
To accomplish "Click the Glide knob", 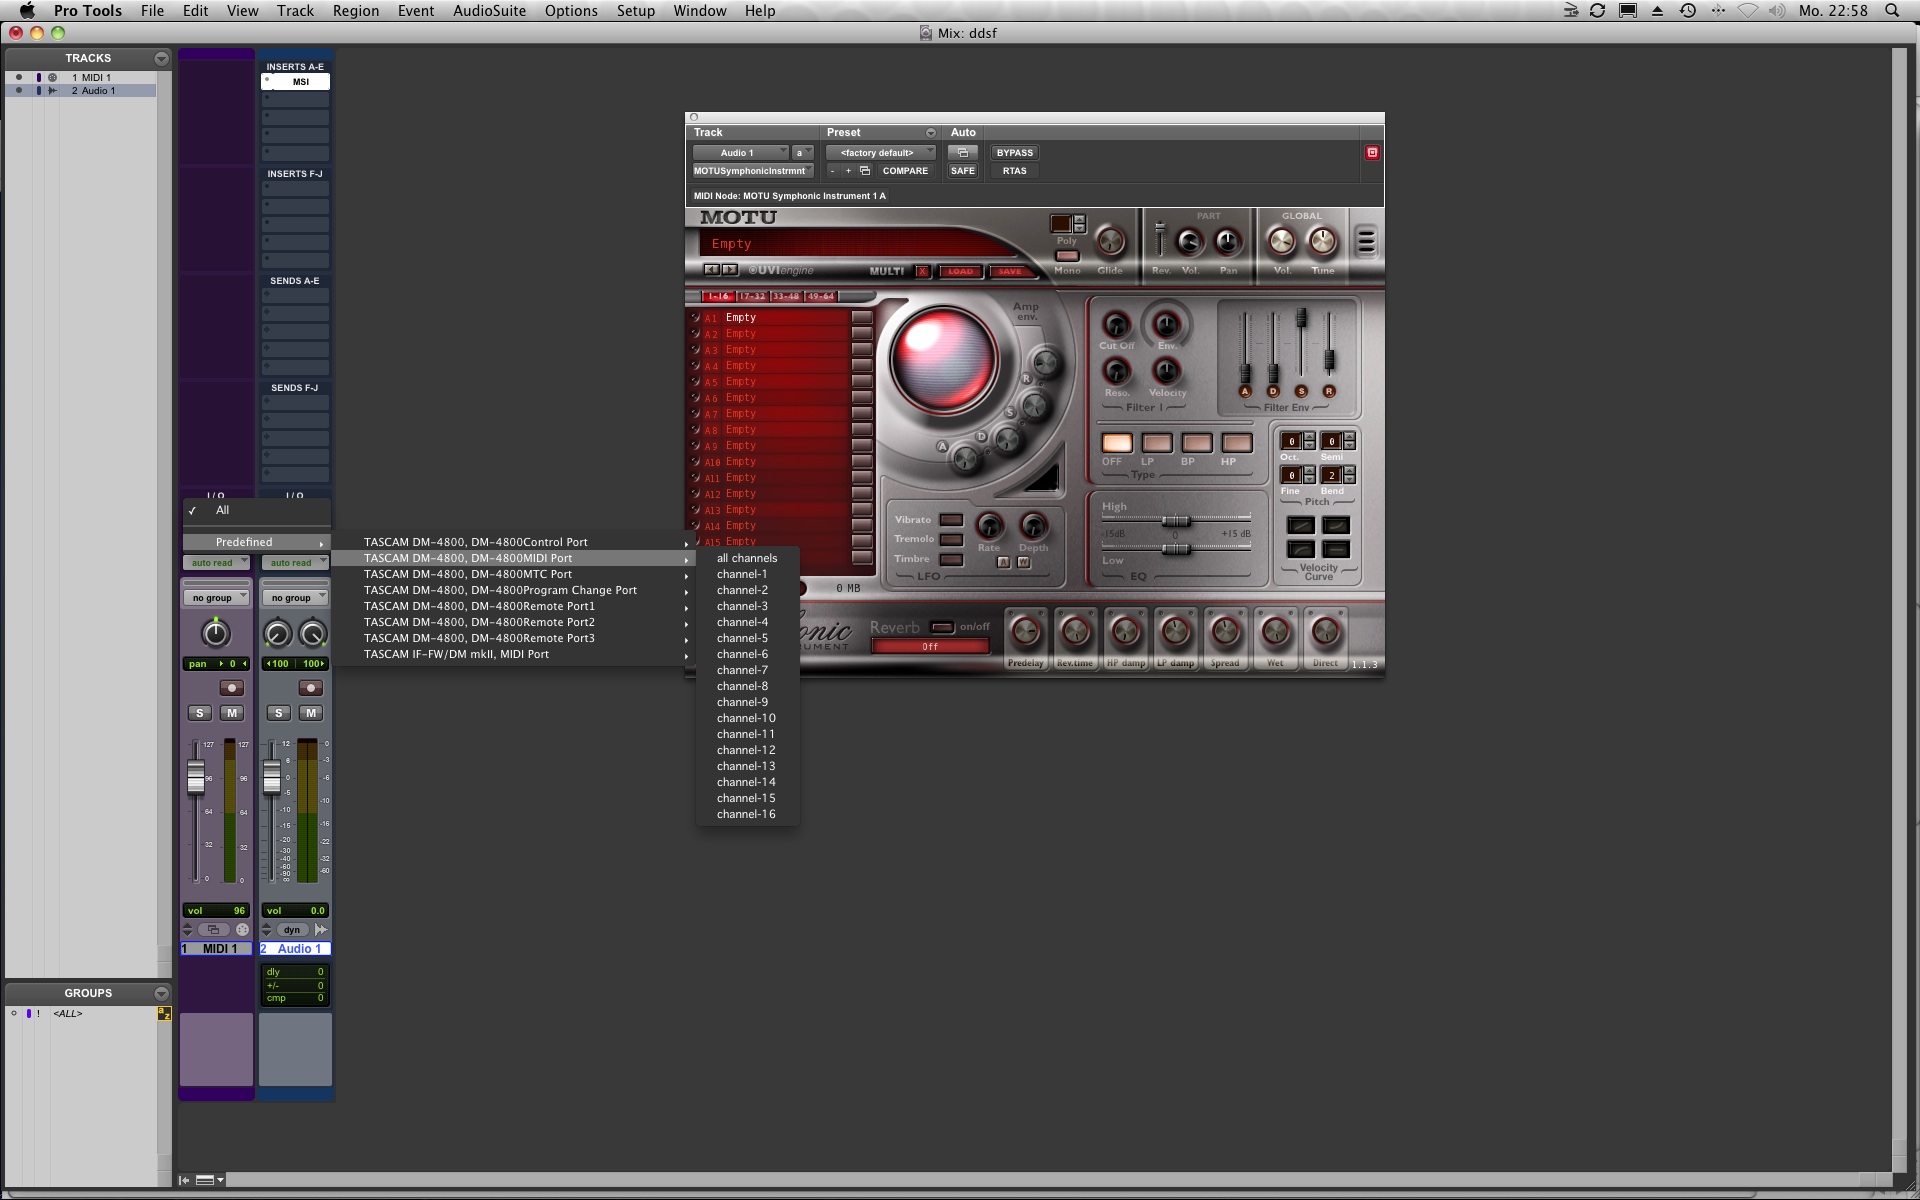I will (1110, 241).
